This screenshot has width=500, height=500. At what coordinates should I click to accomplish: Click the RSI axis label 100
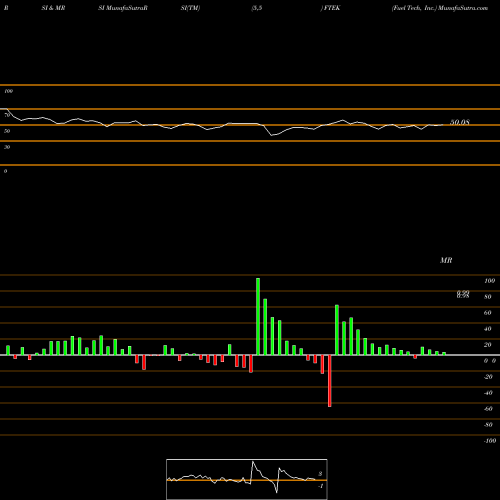click(x=8, y=91)
